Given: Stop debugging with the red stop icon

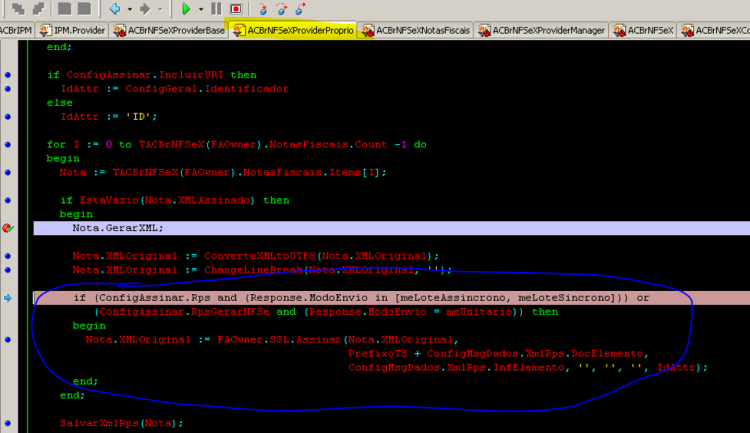Looking at the screenshot, I should pyautogui.click(x=236, y=9).
